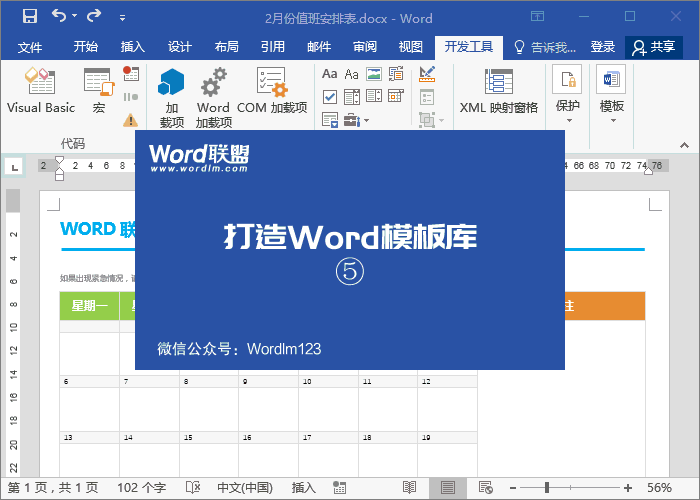Switch to the 设计 tab
The width and height of the screenshot is (700, 500).
point(179,46)
